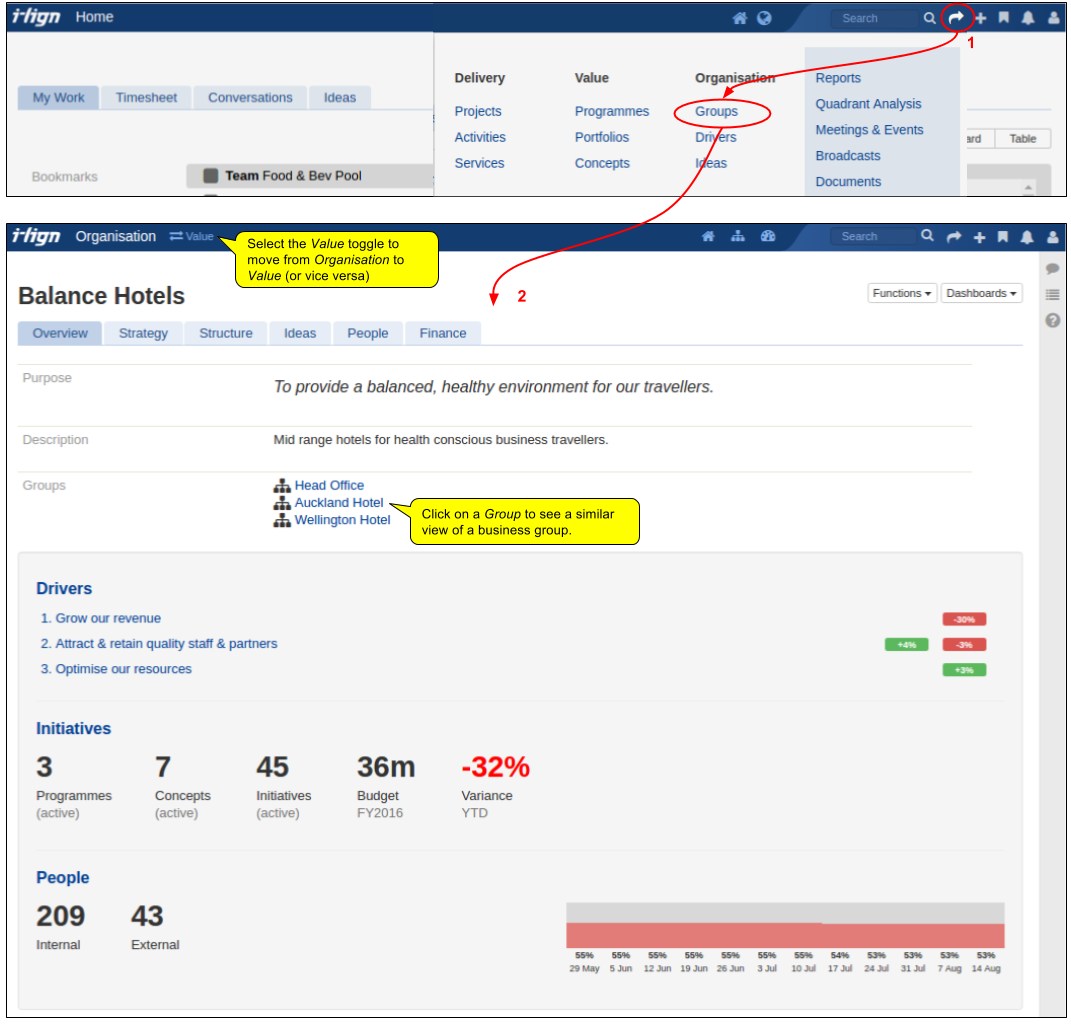Click the help question mark icon
This screenshot has width=1071, height=1024.
pos(1052,321)
